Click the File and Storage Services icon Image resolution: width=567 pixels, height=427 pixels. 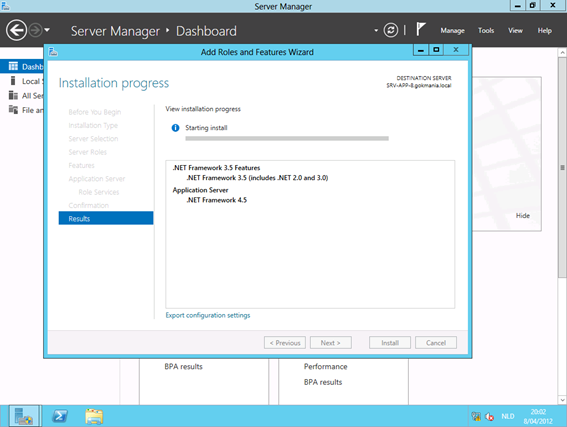point(13,110)
